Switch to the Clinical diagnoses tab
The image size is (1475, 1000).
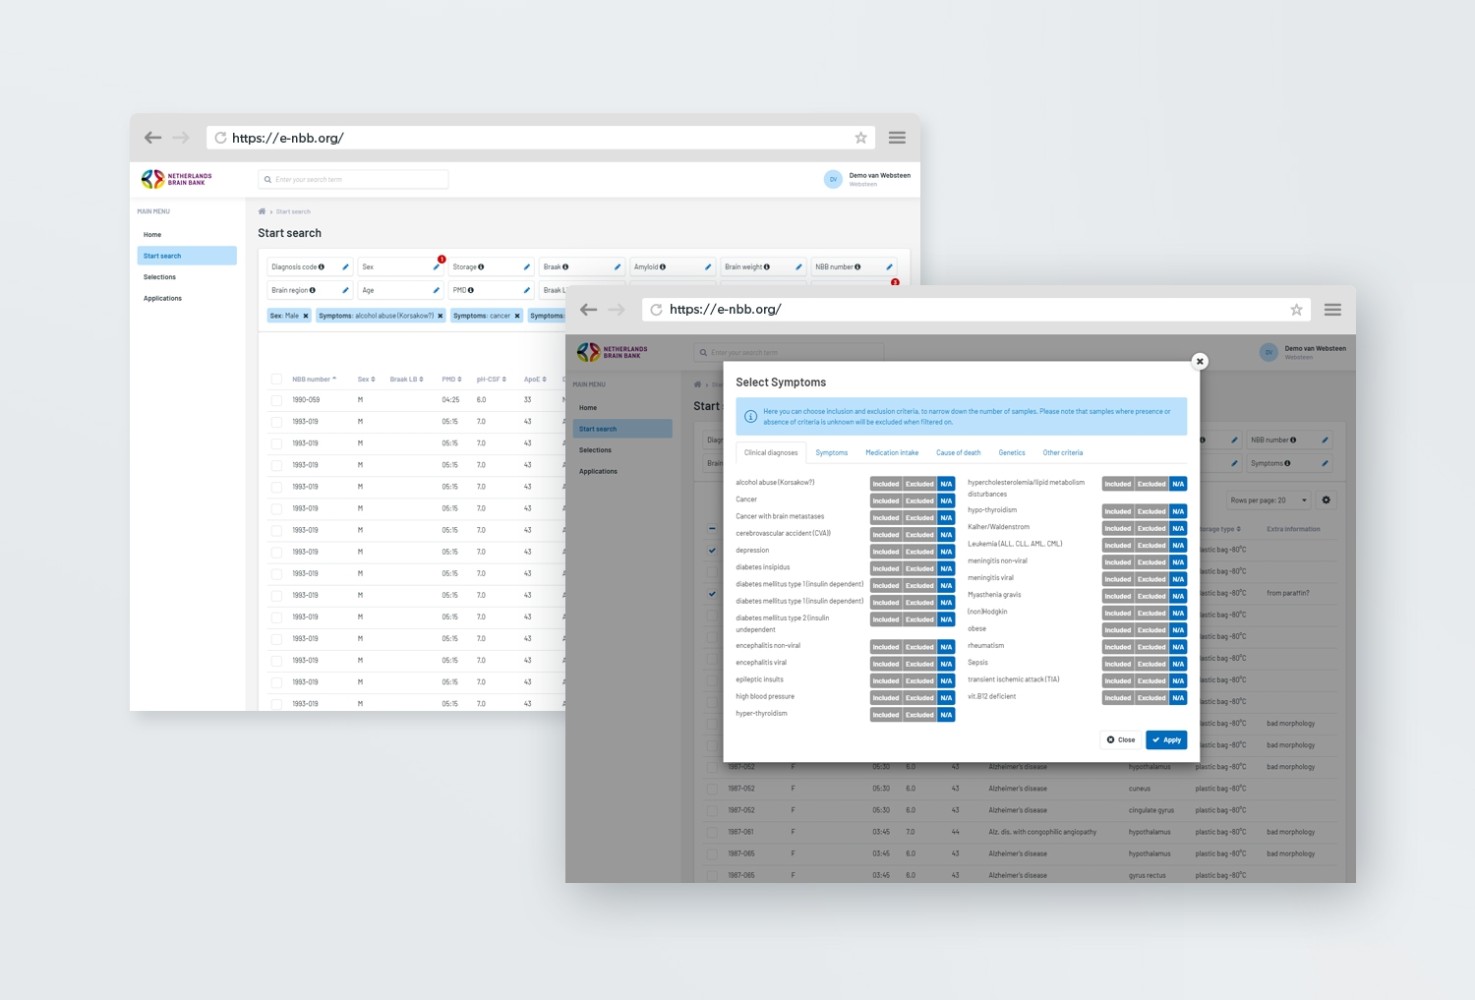(x=771, y=453)
